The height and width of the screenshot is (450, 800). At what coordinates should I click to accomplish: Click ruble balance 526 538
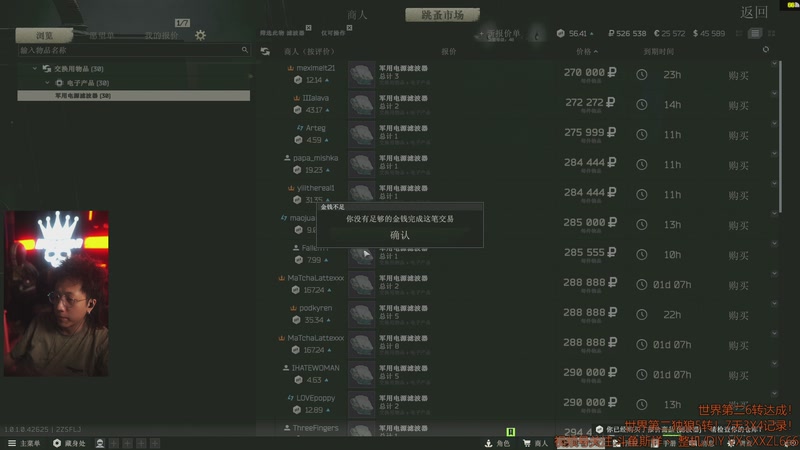point(627,33)
